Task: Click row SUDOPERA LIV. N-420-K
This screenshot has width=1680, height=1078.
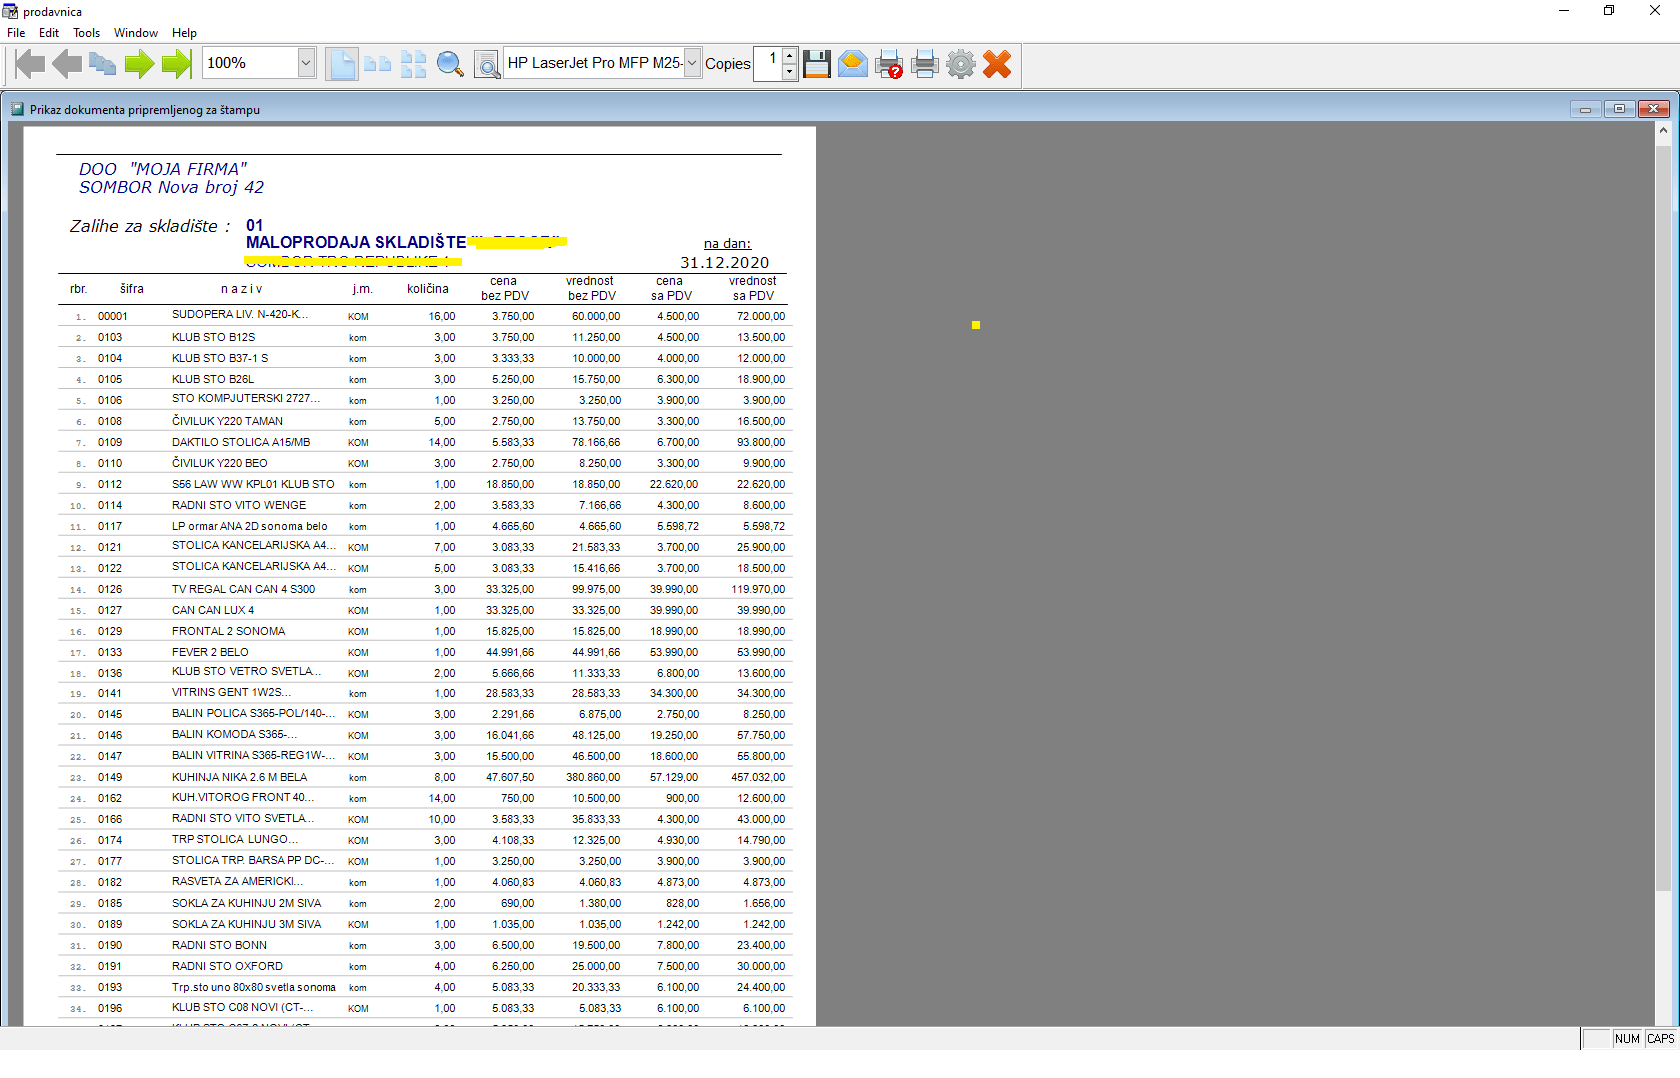Action: click(424, 316)
